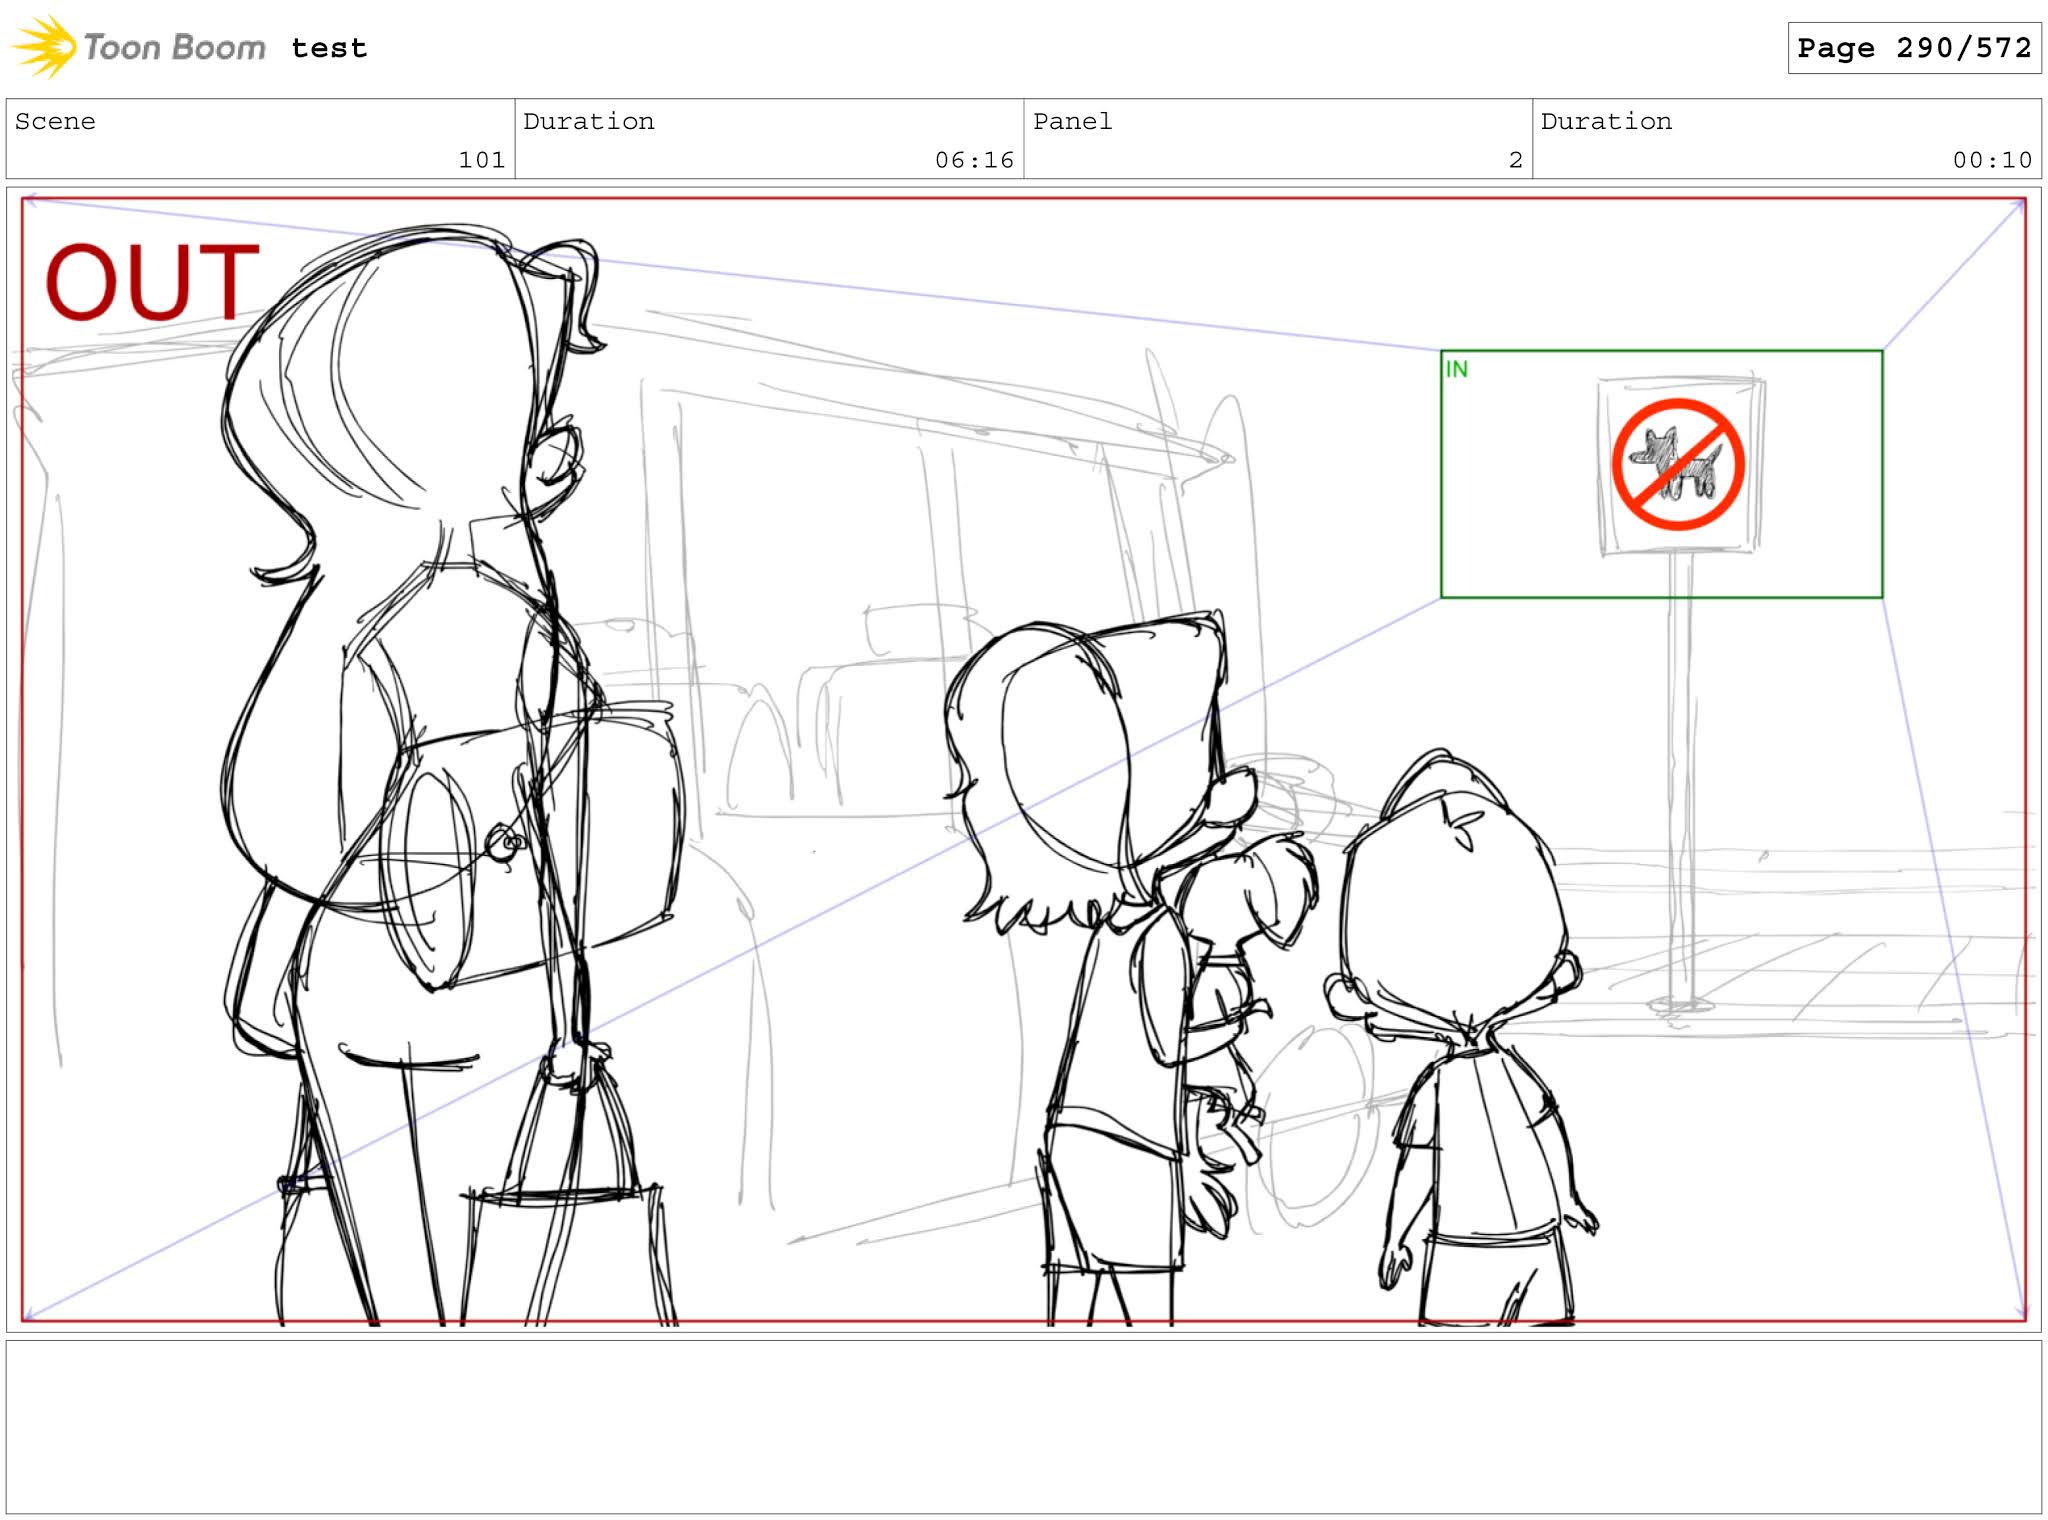Click the no-dogs prohibition sign
2048x1520 pixels.
click(1678, 464)
